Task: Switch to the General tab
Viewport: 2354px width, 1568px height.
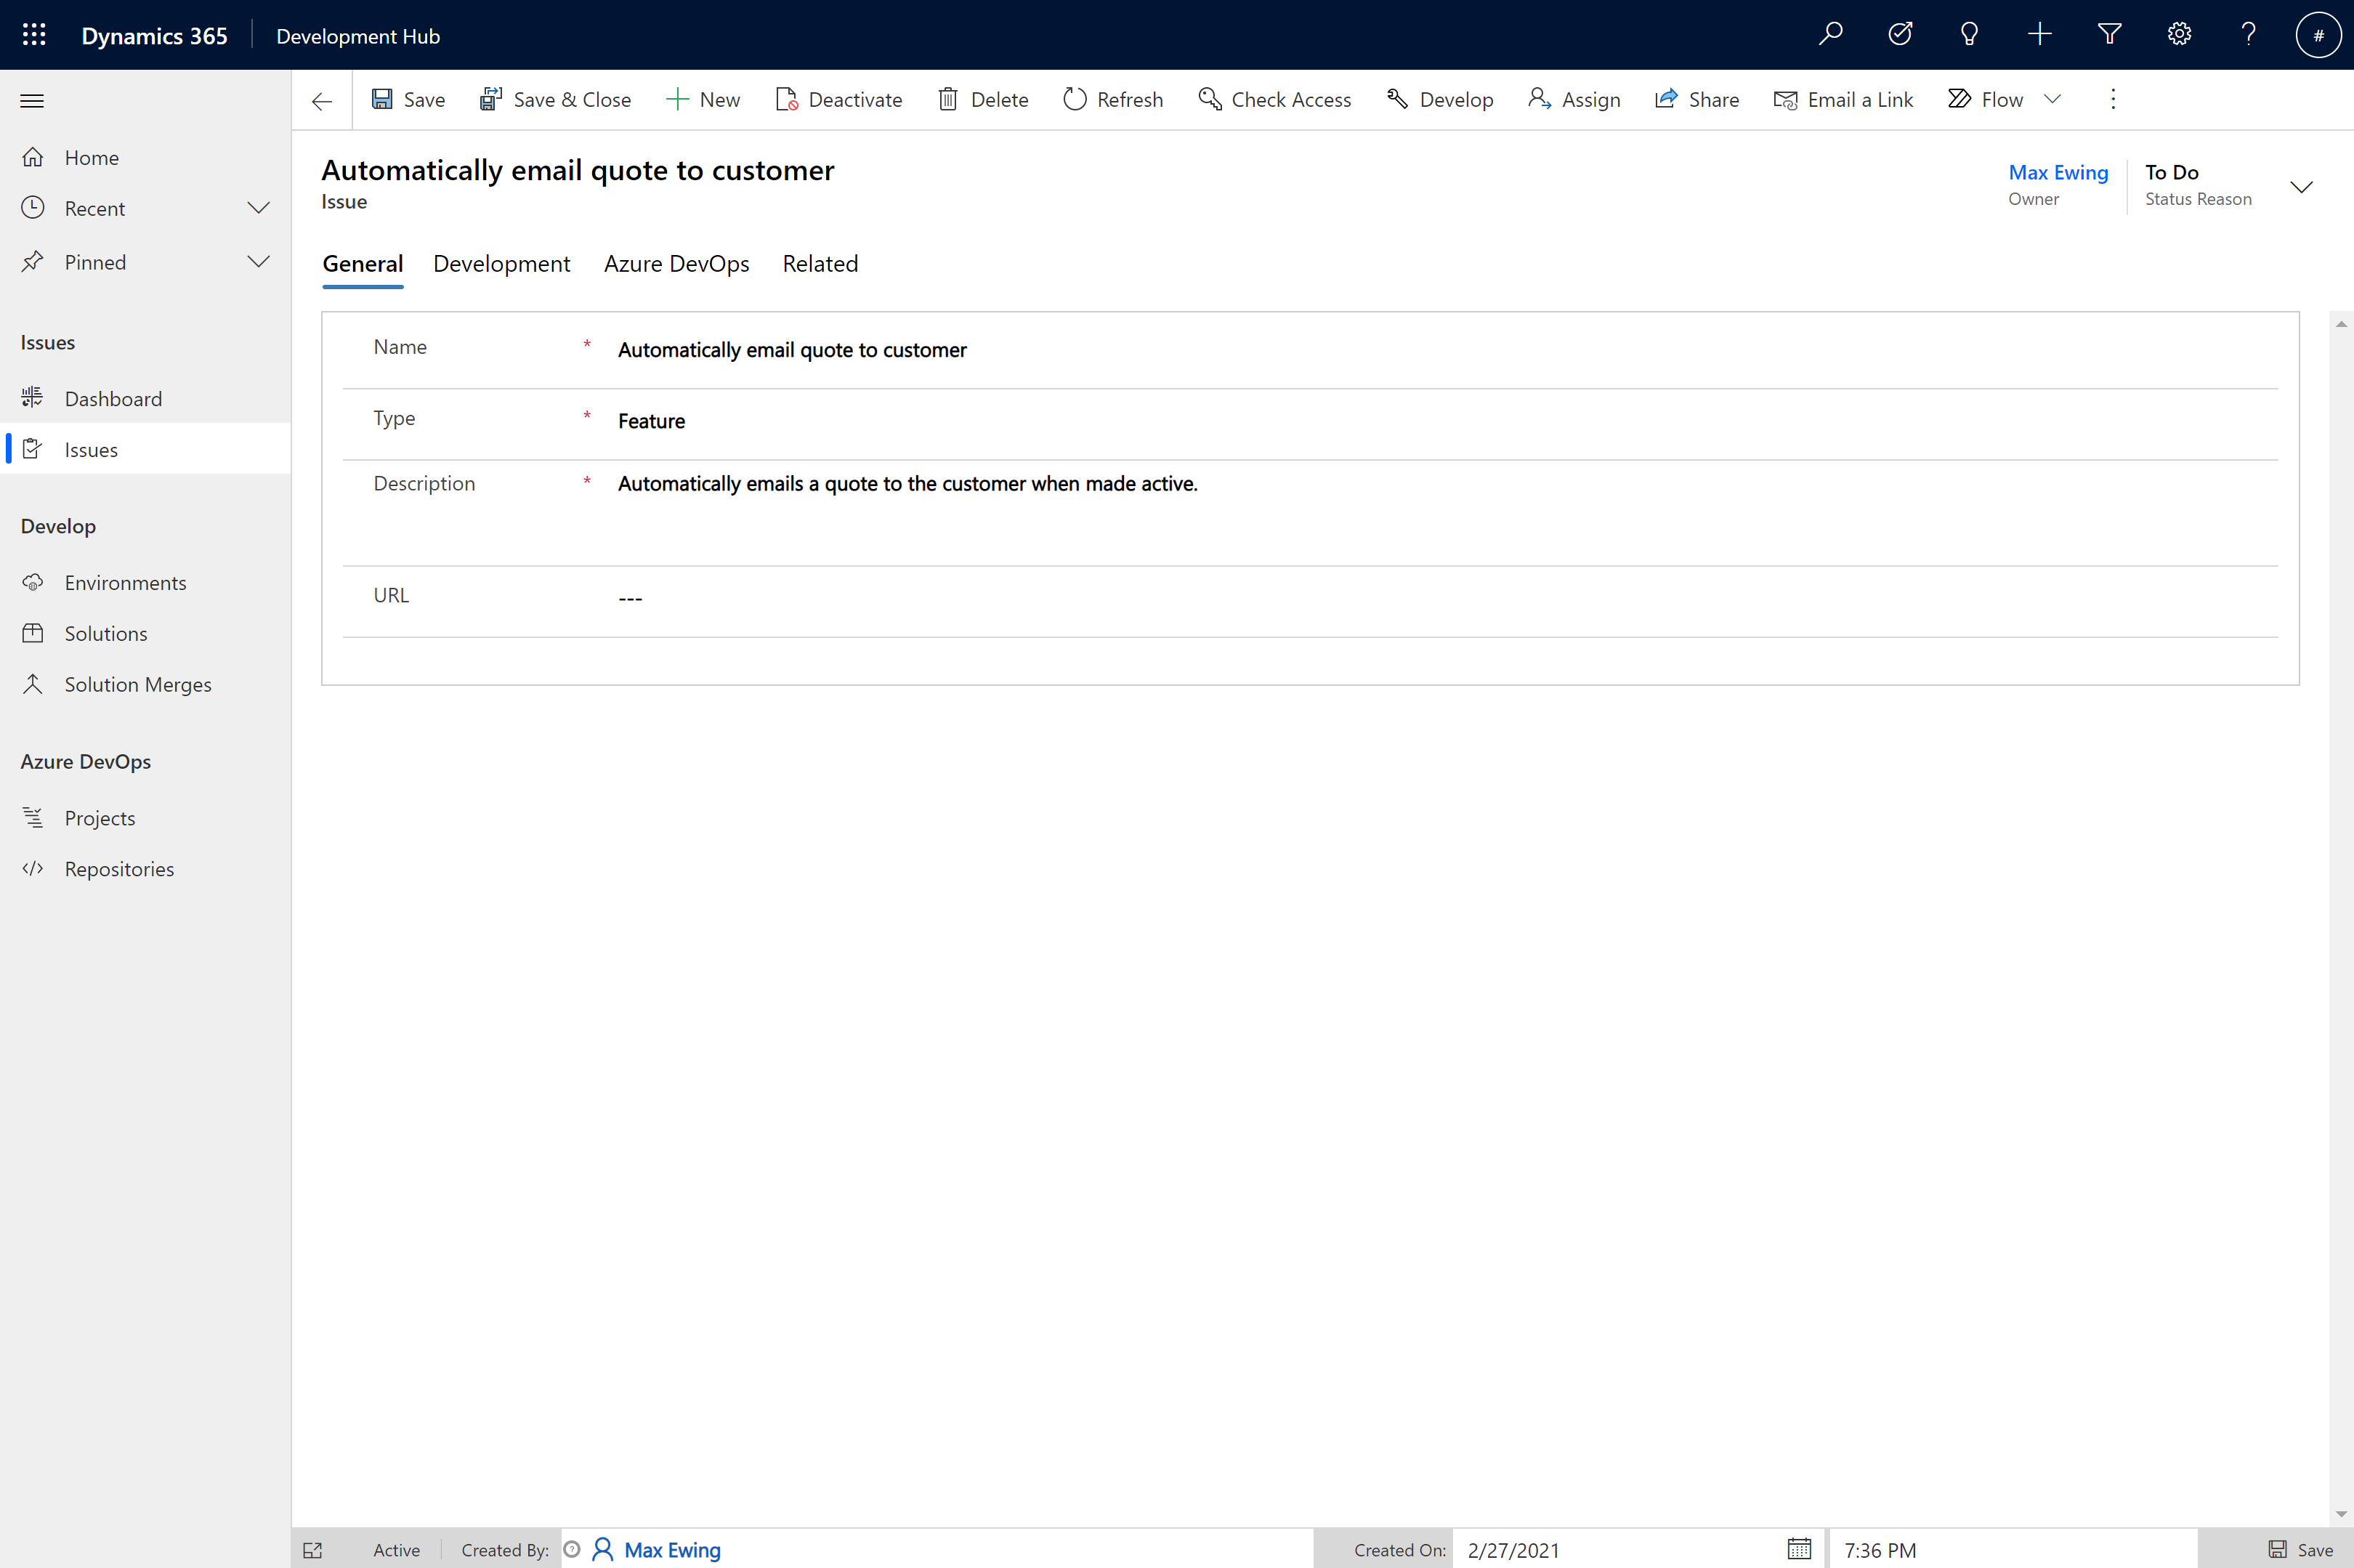Action: click(x=363, y=264)
